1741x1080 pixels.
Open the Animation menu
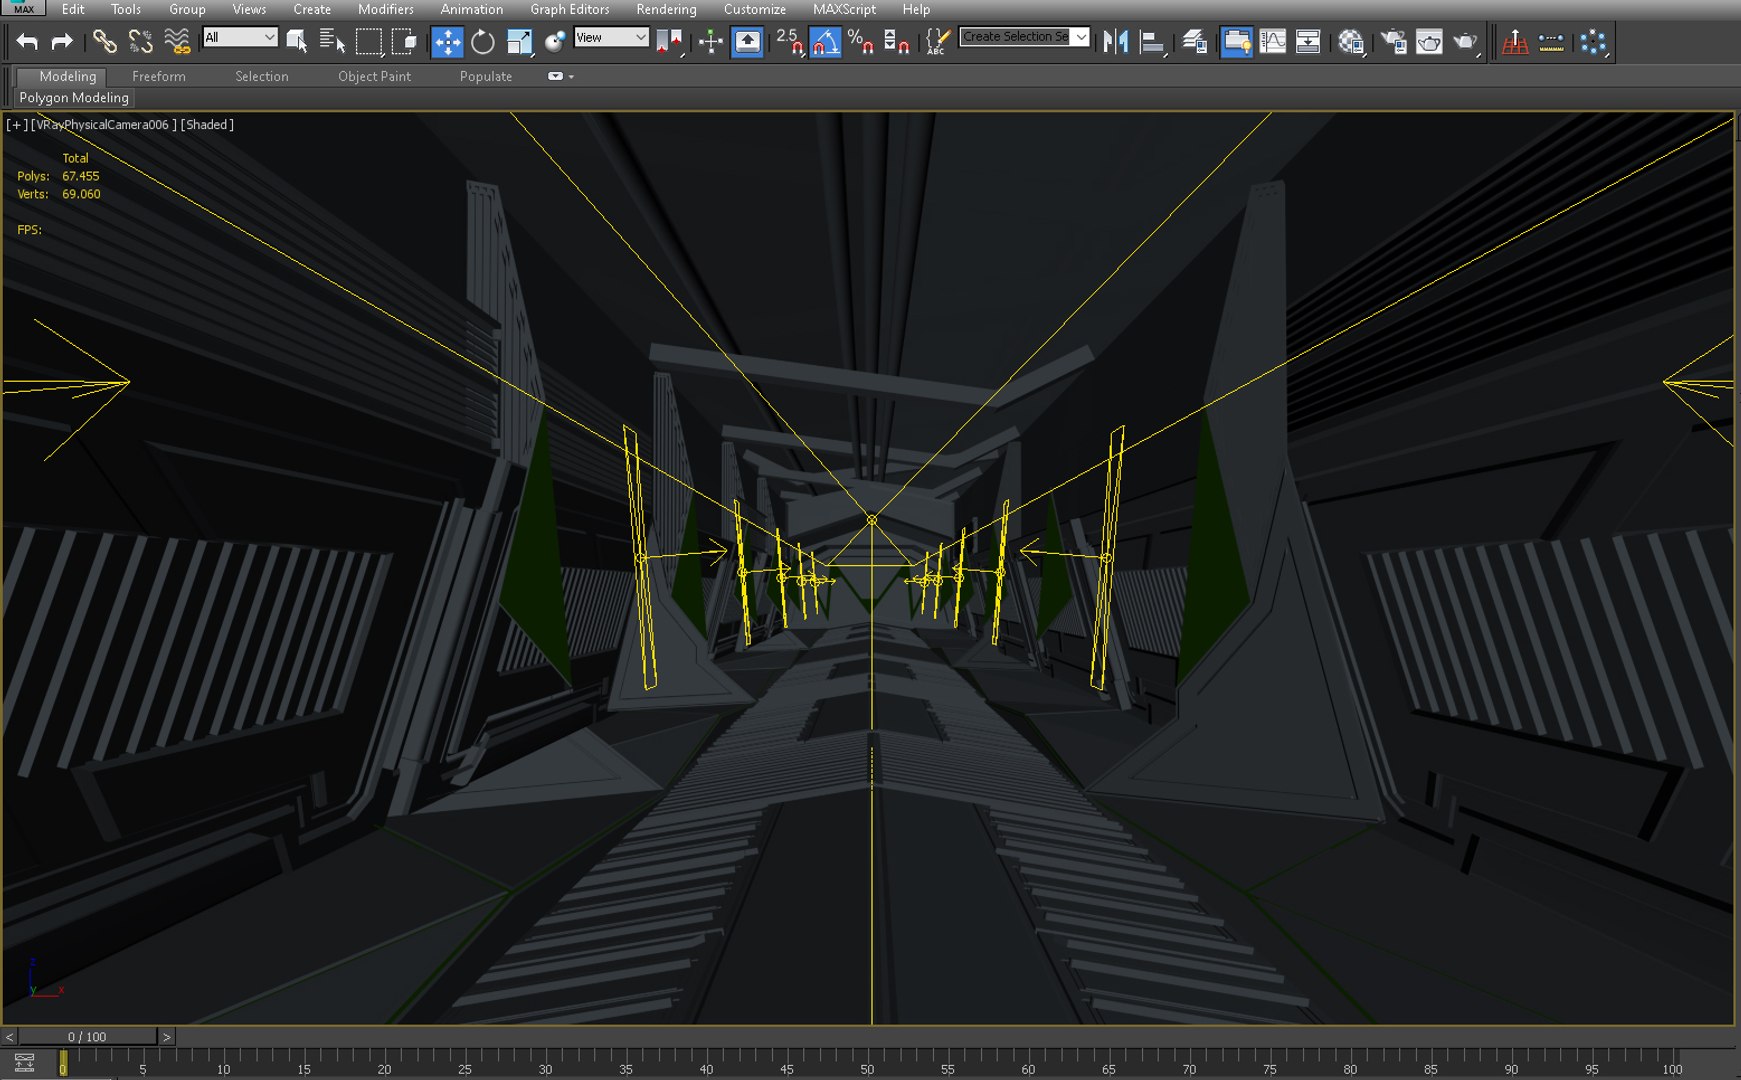point(471,9)
